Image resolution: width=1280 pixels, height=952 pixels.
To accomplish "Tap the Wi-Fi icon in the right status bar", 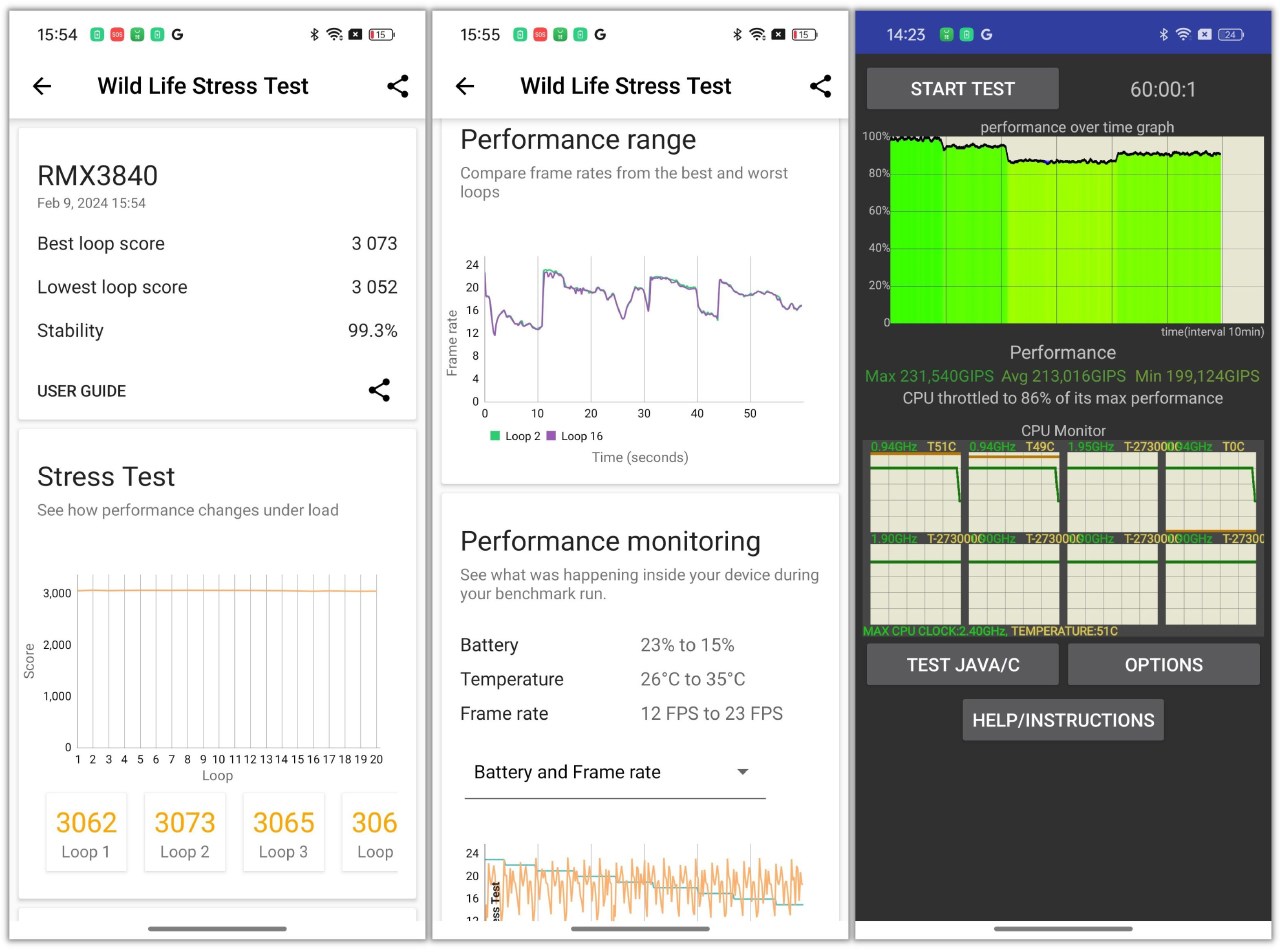I will (1183, 33).
